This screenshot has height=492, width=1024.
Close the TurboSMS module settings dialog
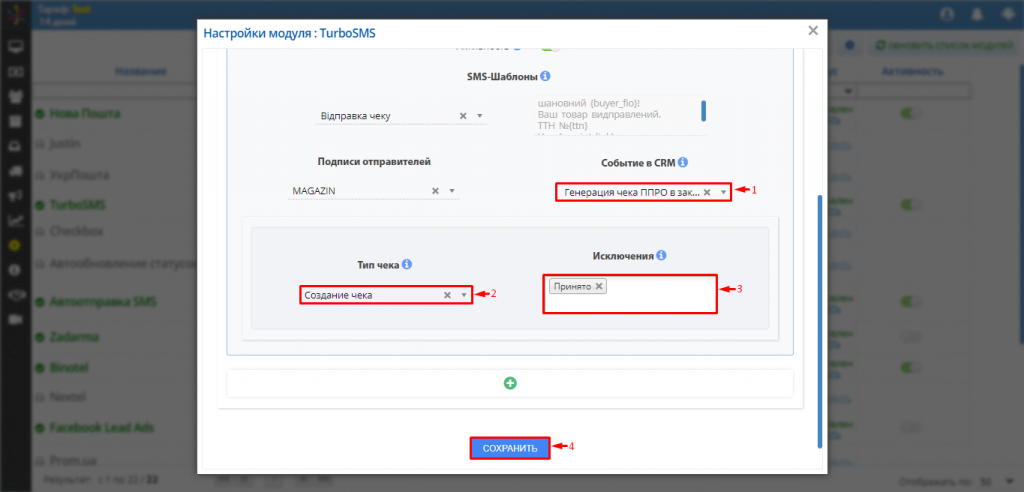coord(813,31)
